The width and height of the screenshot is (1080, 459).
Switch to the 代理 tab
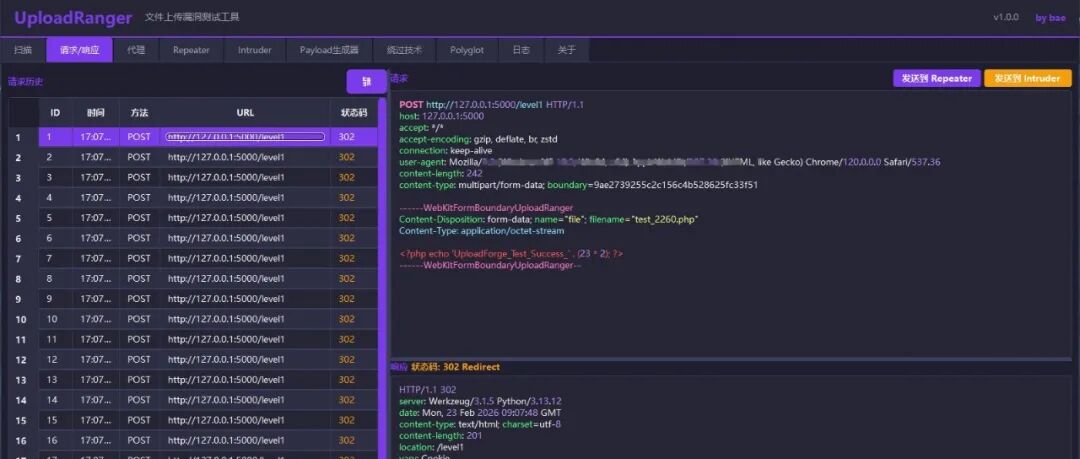(x=136, y=50)
